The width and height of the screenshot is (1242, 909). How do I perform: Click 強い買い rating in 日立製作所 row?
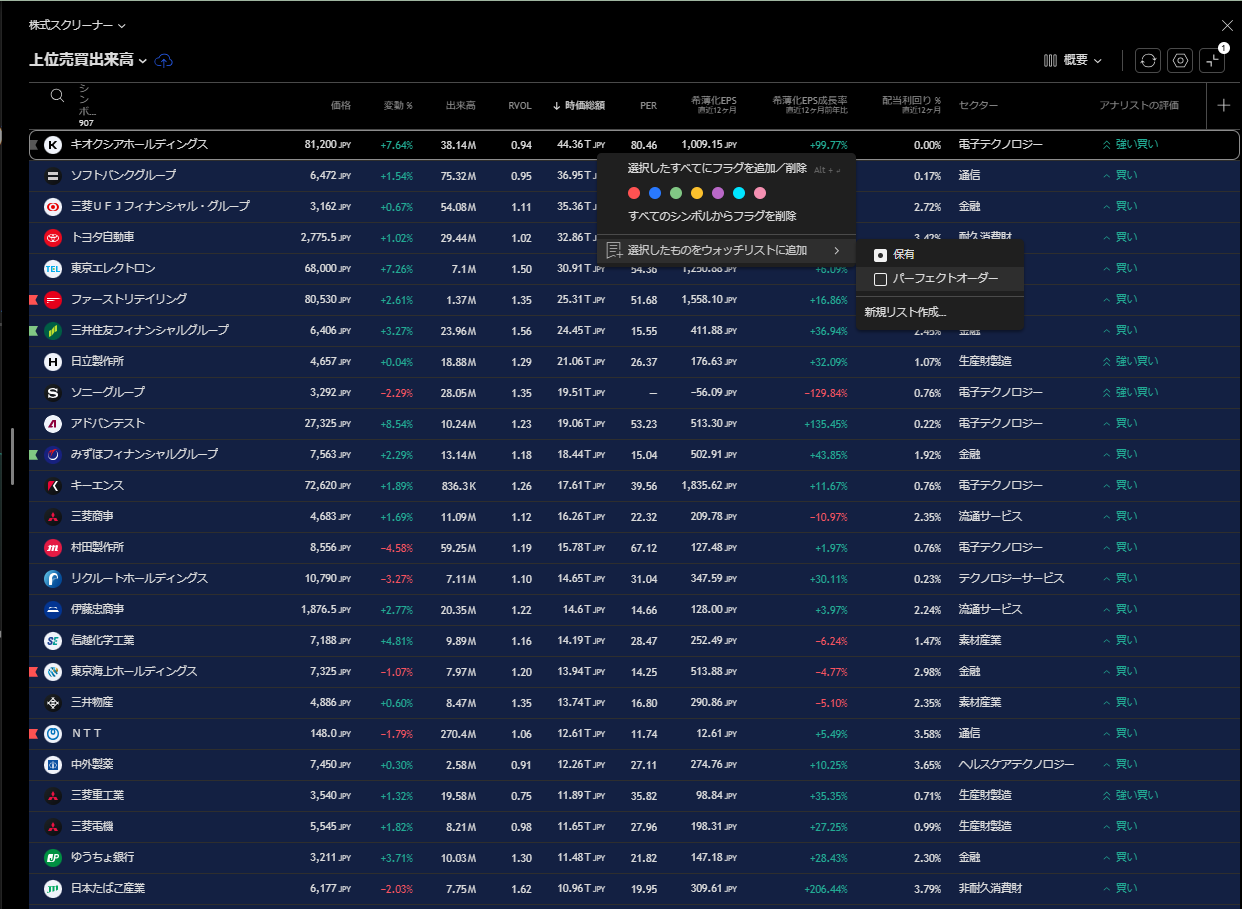point(1130,362)
